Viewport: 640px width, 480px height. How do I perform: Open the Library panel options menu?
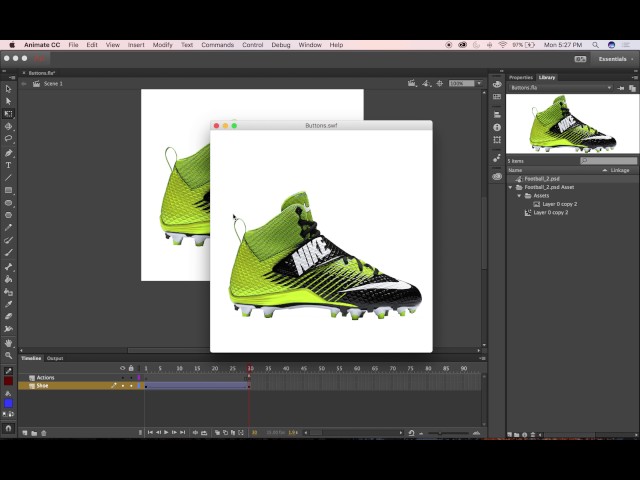coord(634,77)
